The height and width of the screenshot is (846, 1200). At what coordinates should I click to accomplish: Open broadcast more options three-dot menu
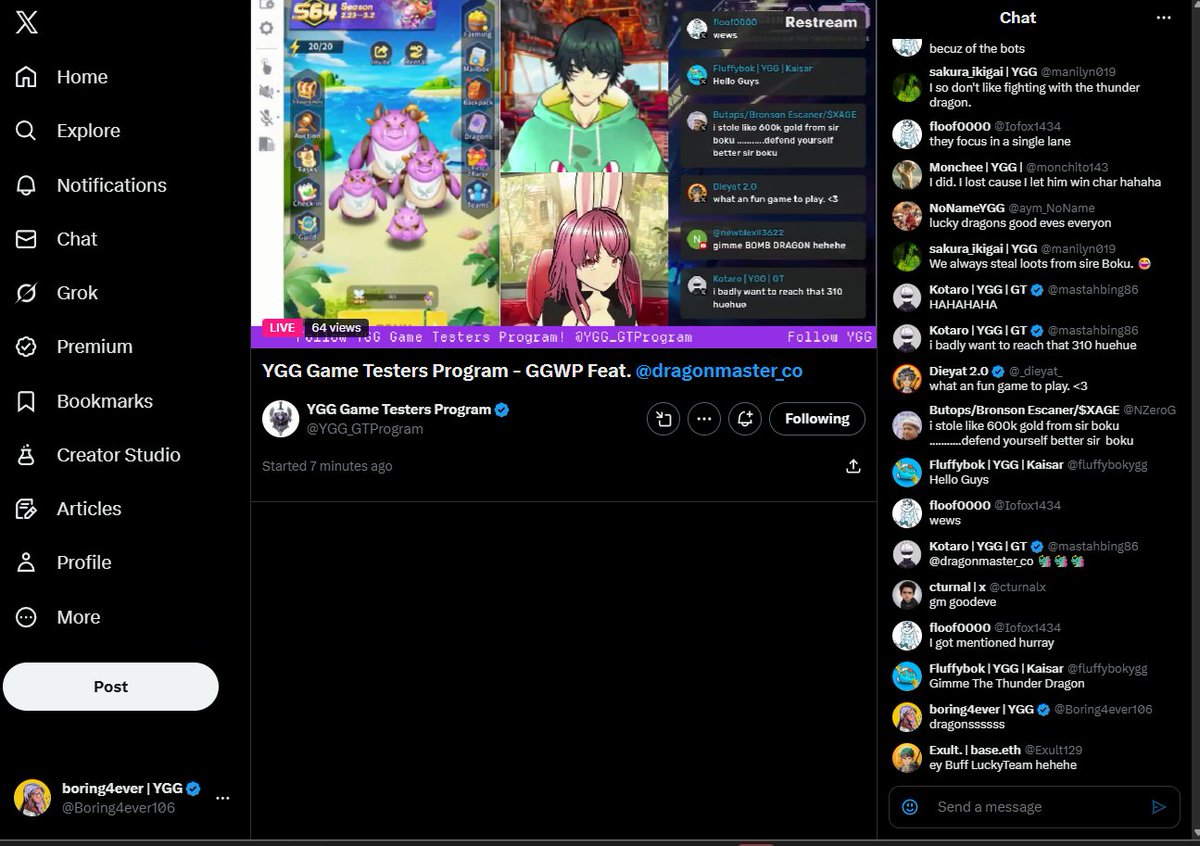[x=705, y=419]
